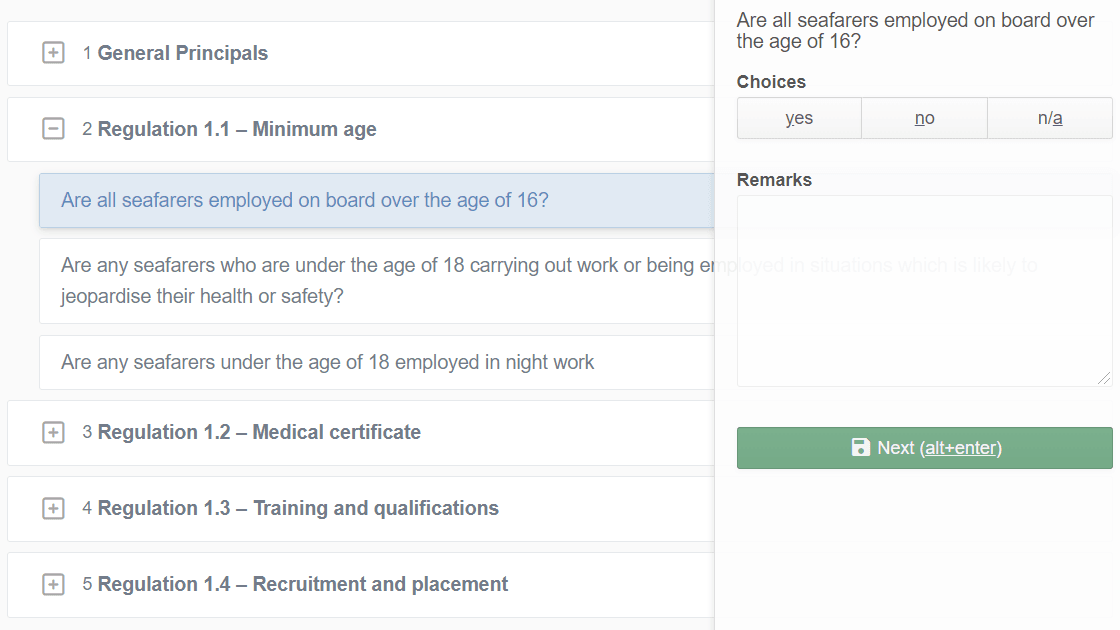Expand the General Principals section plus icon
The width and height of the screenshot is (1120, 630).
[53, 53]
